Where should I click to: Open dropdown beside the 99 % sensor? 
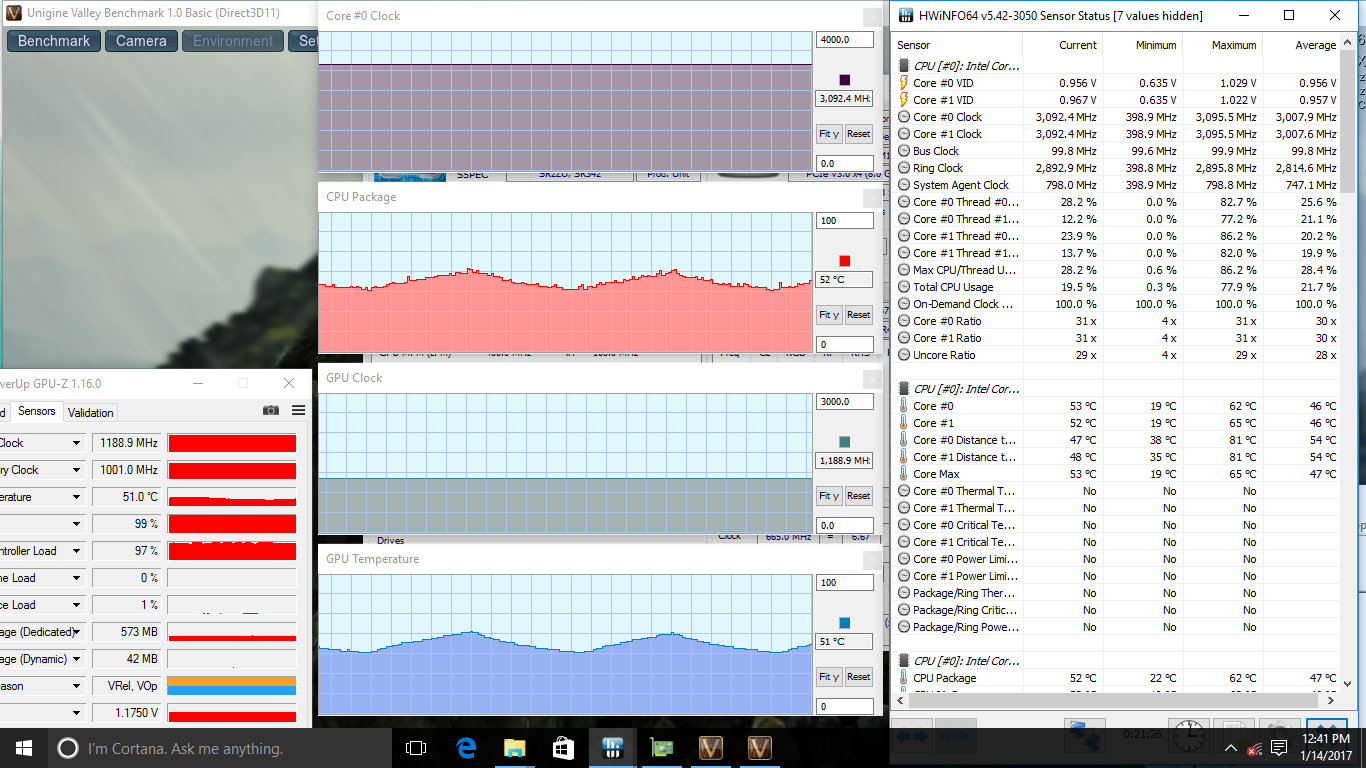pos(76,524)
